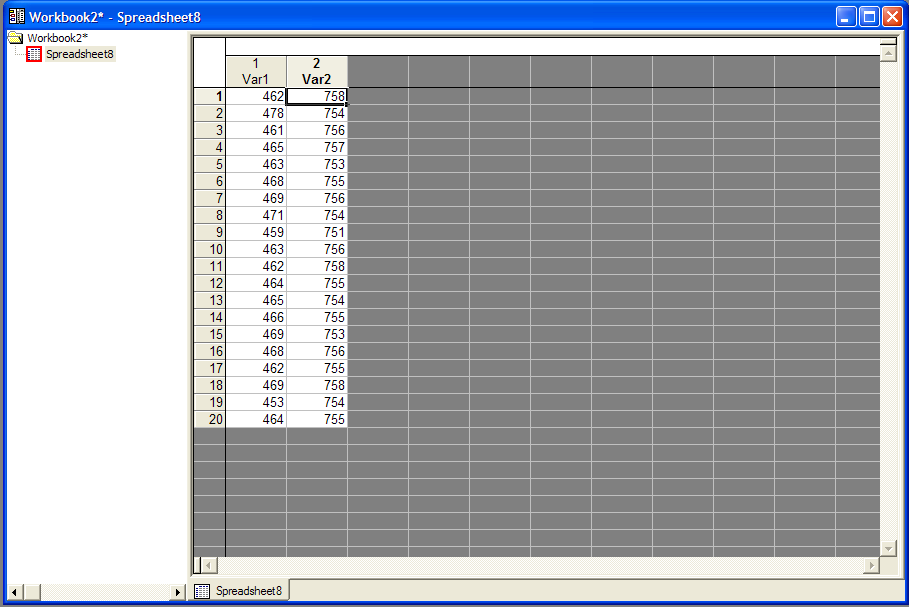This screenshot has height=607, width=909.
Task: Select row header 16
Action: pyautogui.click(x=209, y=351)
